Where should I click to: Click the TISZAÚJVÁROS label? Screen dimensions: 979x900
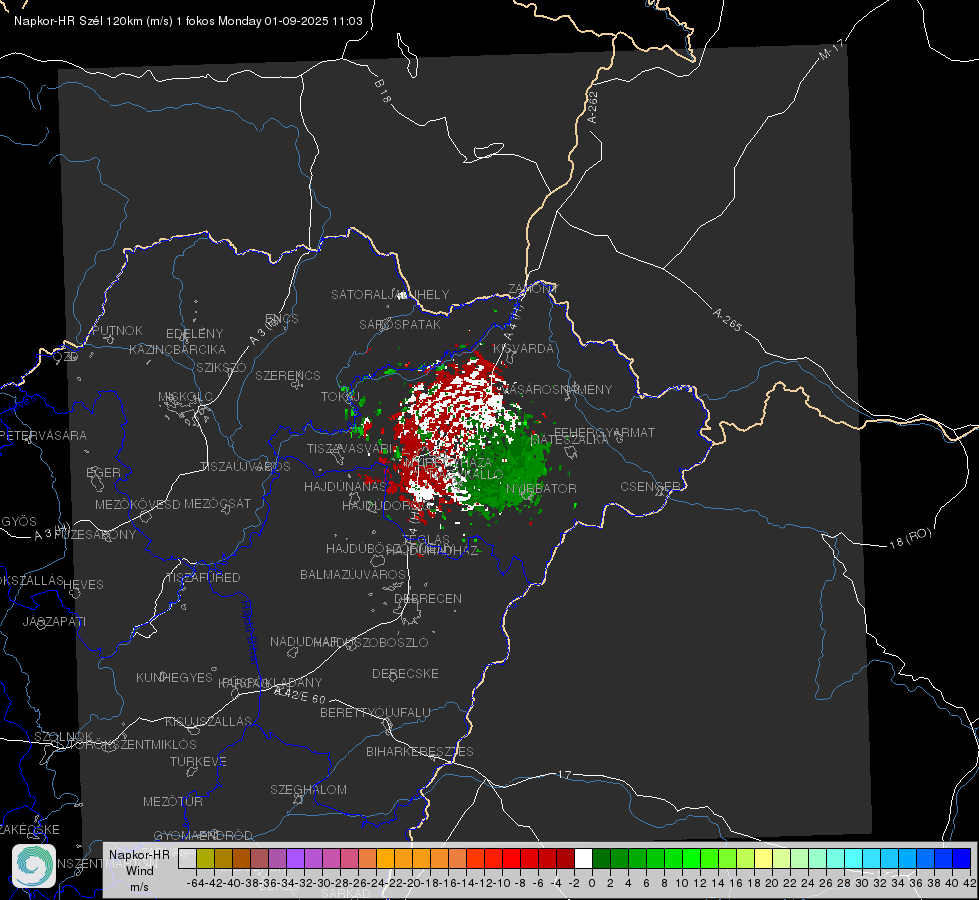(245, 467)
